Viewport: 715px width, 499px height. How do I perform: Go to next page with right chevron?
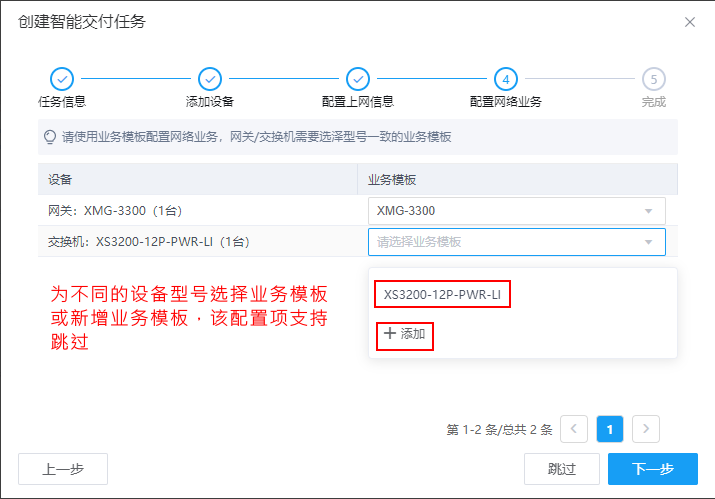646,429
